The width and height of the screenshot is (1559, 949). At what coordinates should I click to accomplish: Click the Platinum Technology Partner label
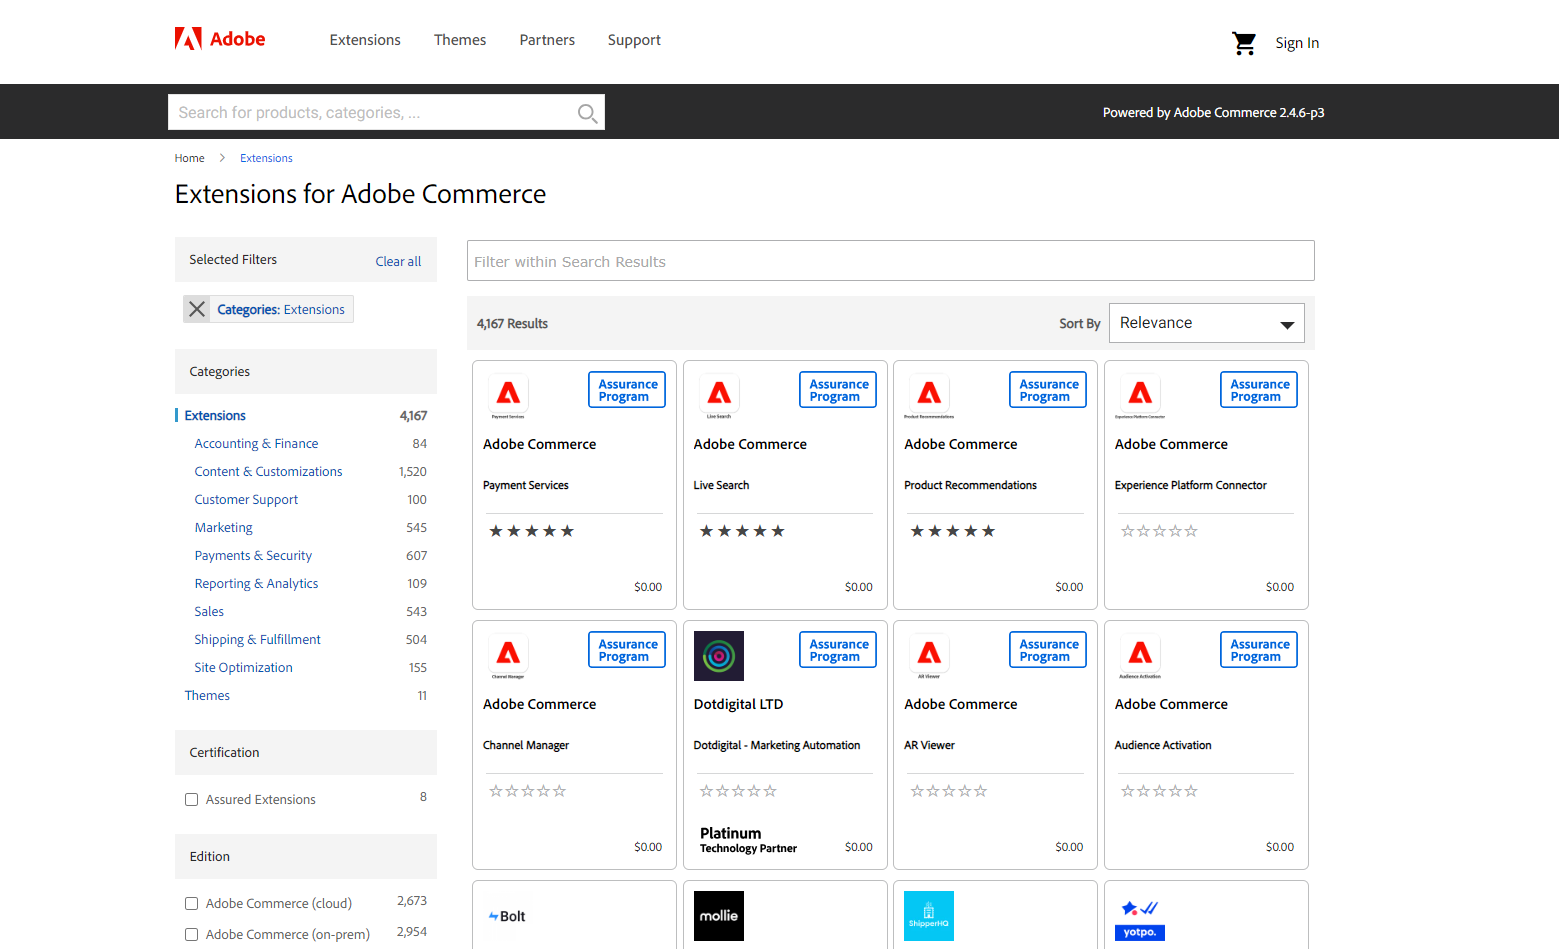tap(748, 840)
